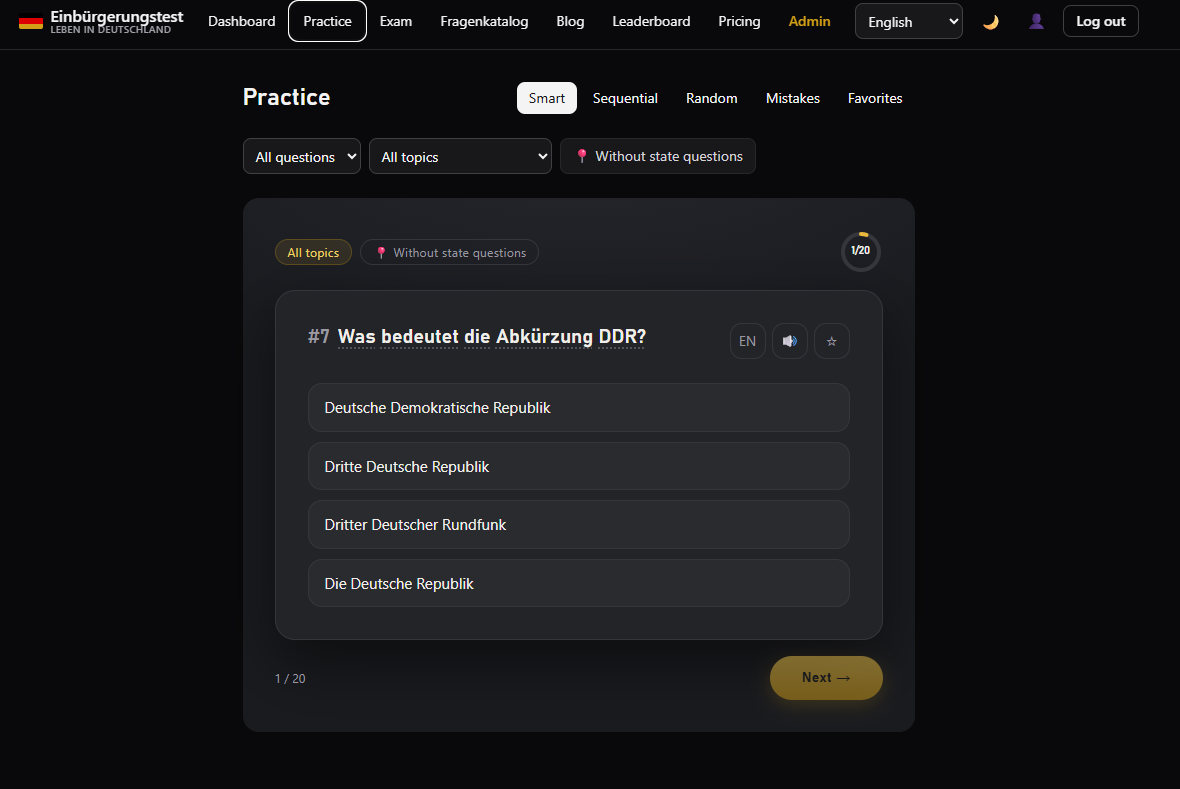Pick the answer Dritter Deutscher Rundfunk
The height and width of the screenshot is (789, 1180).
coord(579,525)
